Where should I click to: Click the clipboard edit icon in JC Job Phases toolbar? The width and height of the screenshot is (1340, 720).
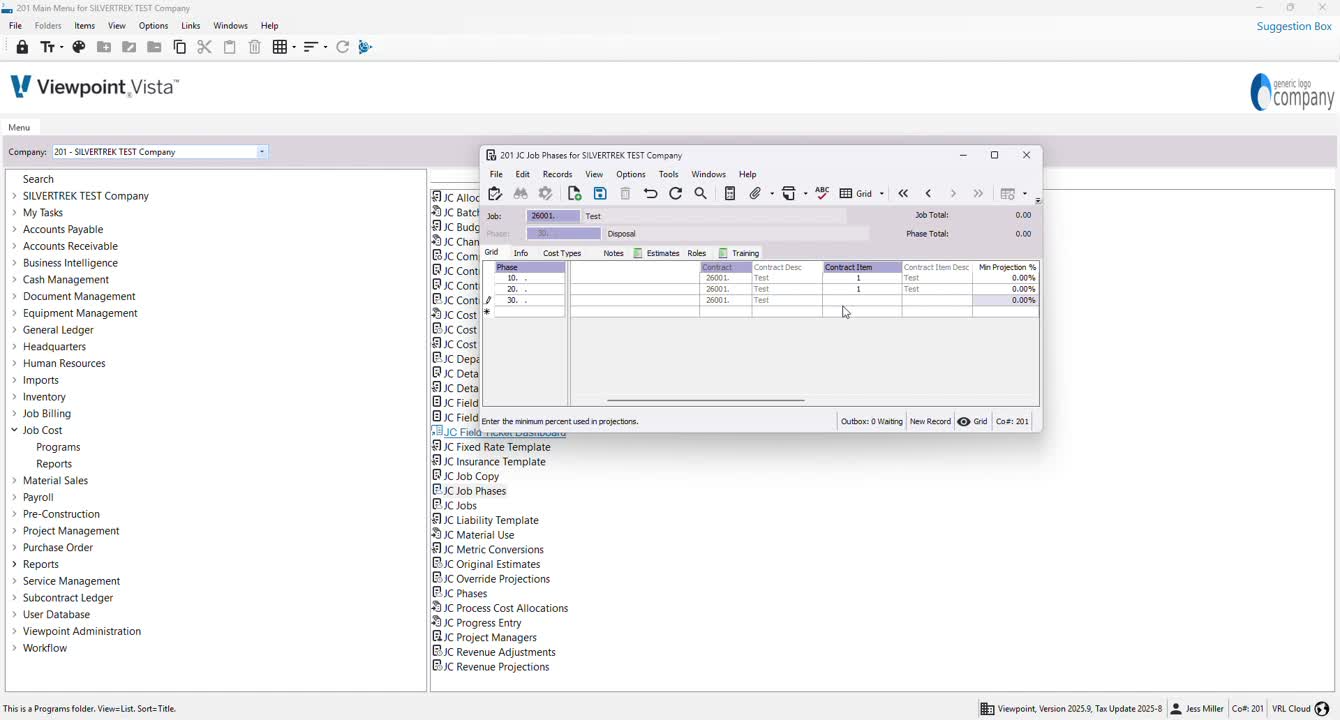pyautogui.click(x=495, y=194)
